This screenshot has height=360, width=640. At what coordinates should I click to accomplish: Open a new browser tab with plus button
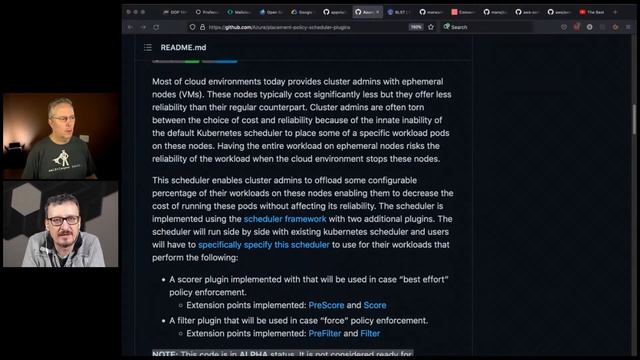pos(615,12)
